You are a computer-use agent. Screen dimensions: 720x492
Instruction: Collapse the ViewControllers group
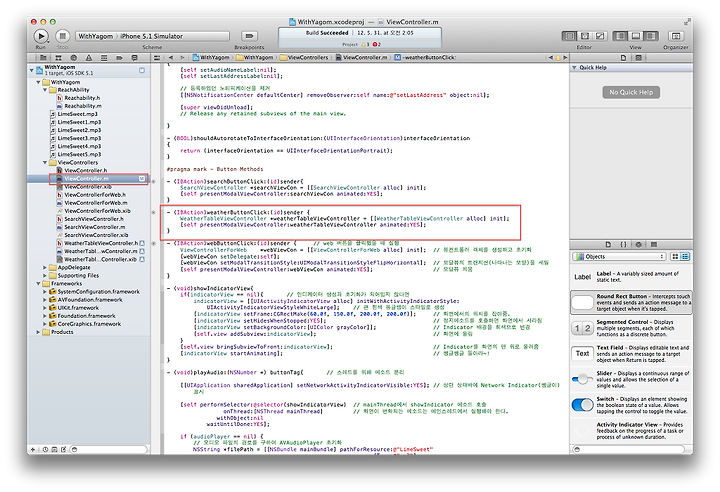[45, 163]
